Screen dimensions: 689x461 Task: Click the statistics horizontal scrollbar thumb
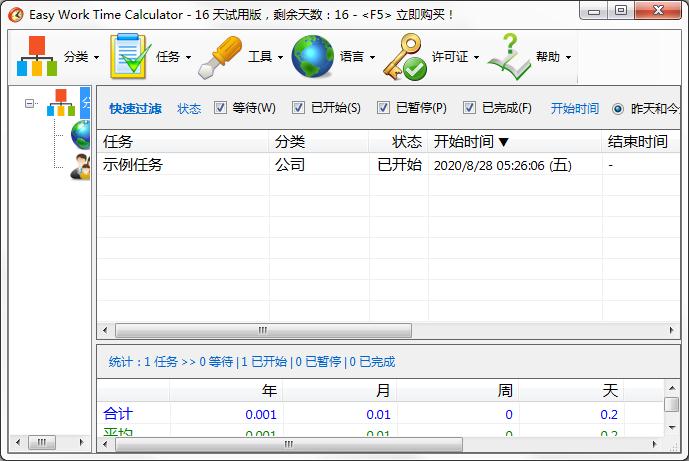(x=289, y=444)
